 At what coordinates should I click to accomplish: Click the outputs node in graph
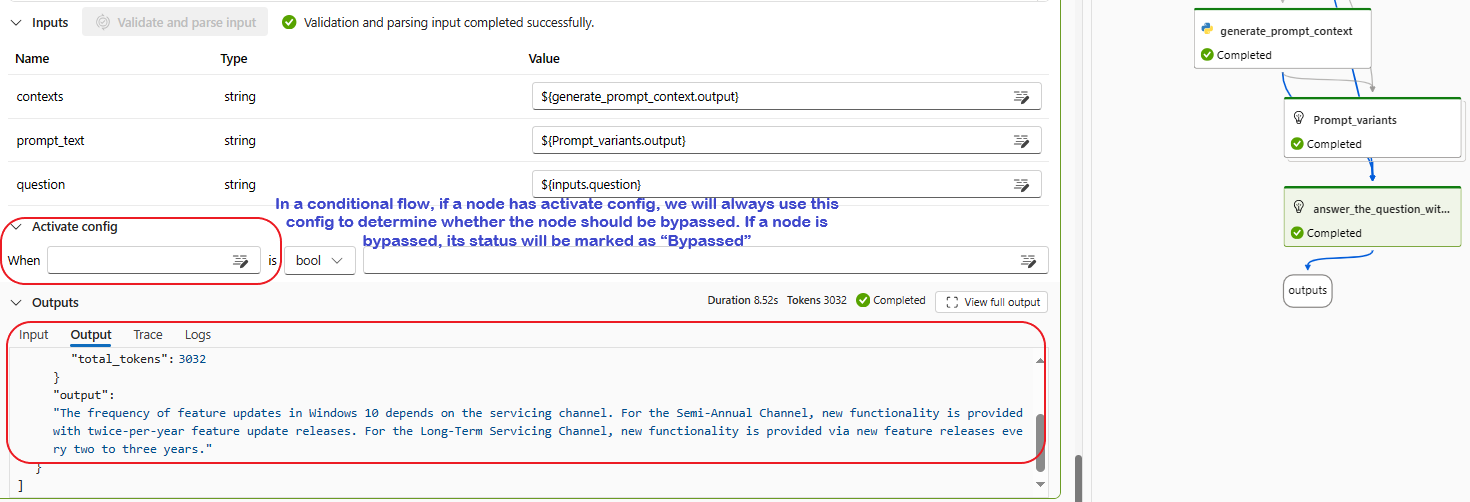[1307, 291]
